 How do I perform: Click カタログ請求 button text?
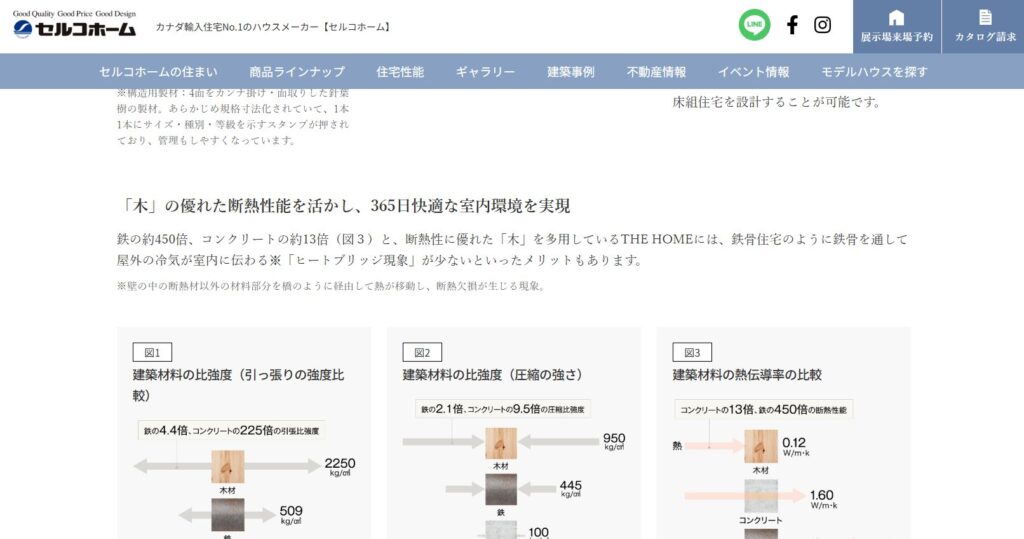pos(985,37)
